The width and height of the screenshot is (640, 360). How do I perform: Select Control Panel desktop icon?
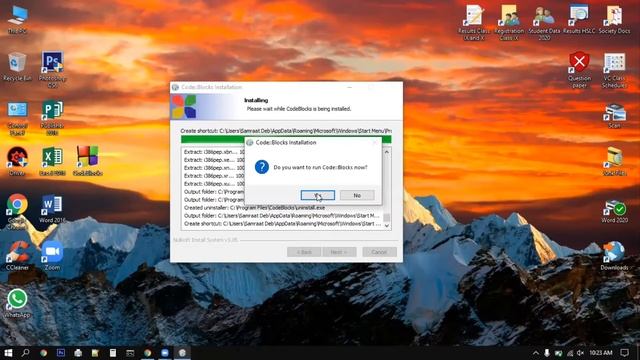18,118
